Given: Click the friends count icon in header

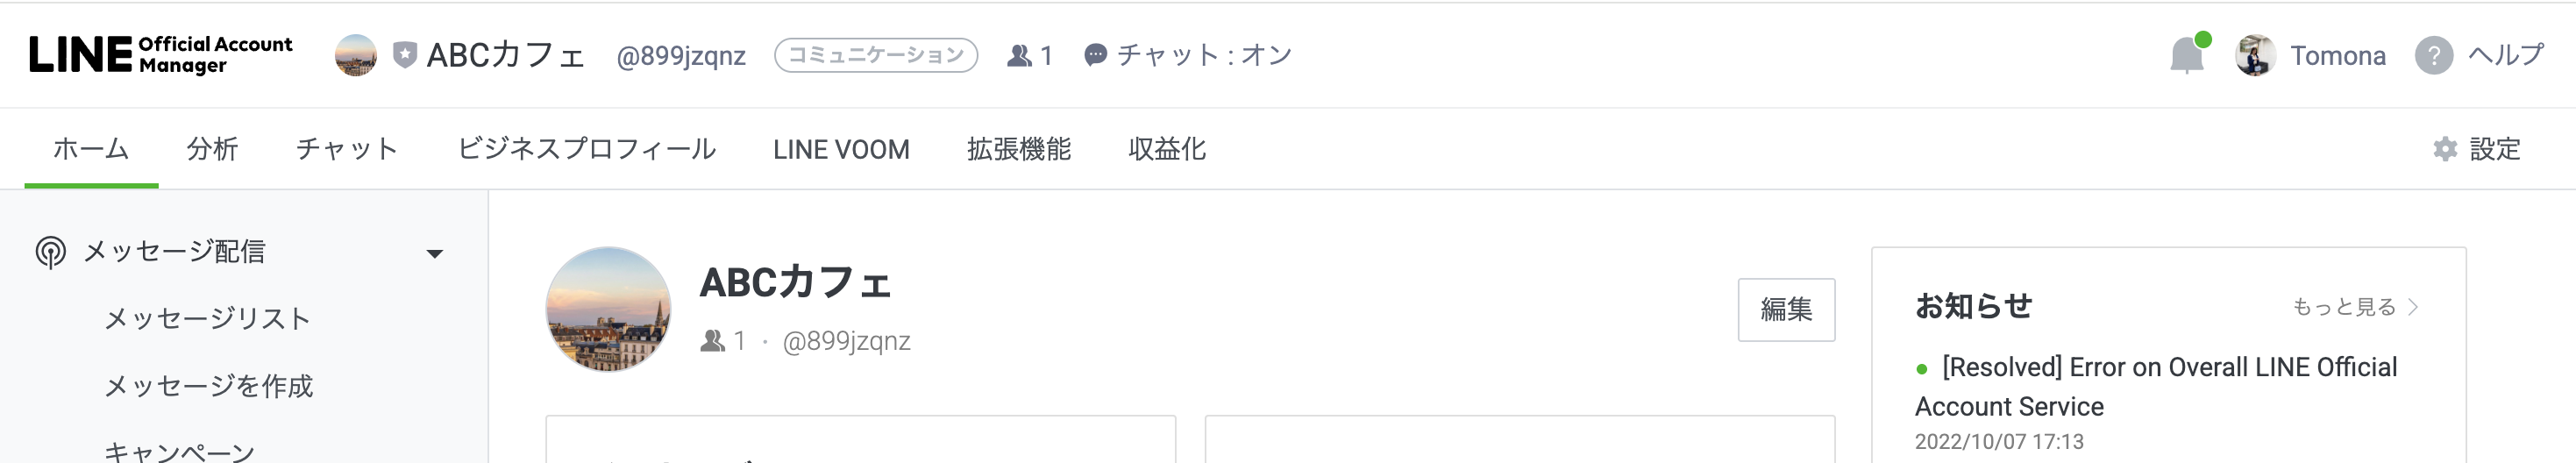Looking at the screenshot, I should point(1019,56).
